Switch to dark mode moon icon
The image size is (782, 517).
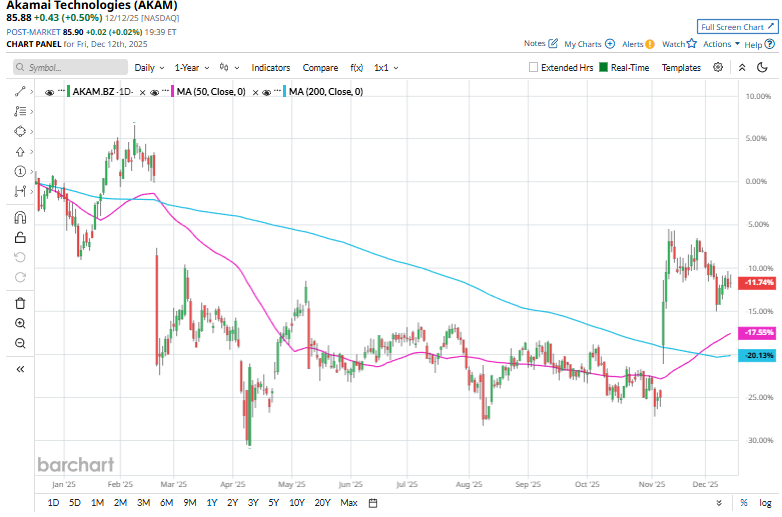tap(742, 68)
